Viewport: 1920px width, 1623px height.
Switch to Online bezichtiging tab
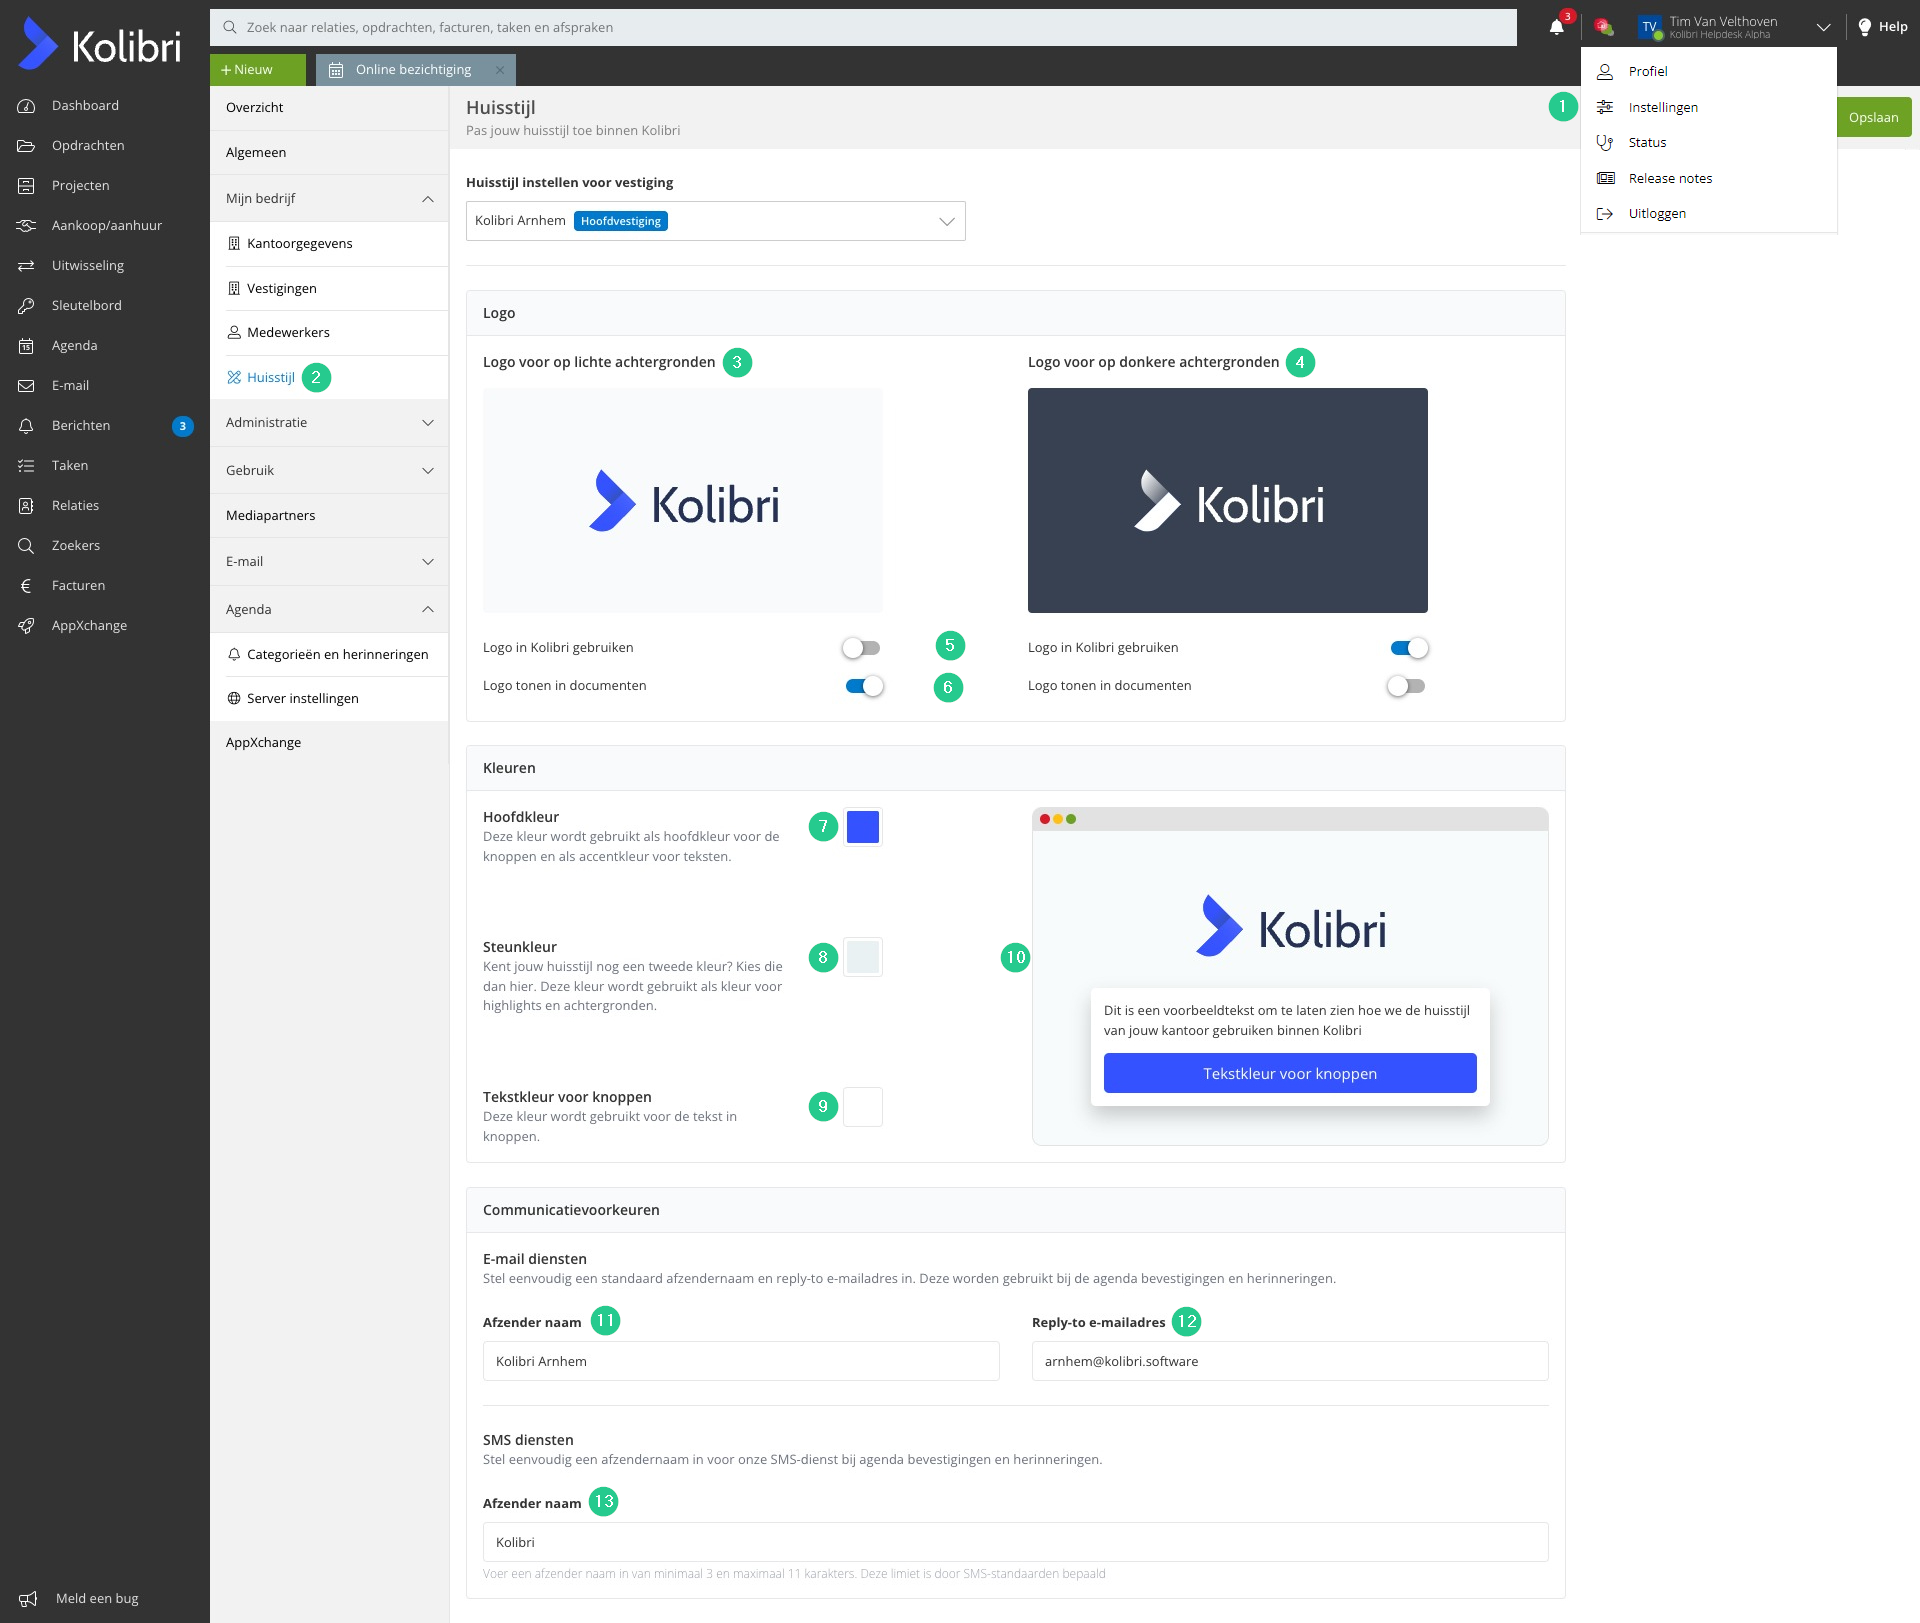(x=413, y=70)
